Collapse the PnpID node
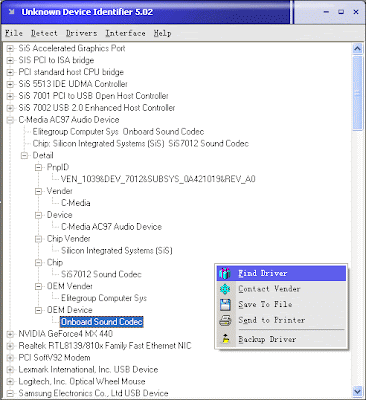Image resolution: width=366 pixels, height=400 pixels. [39, 168]
